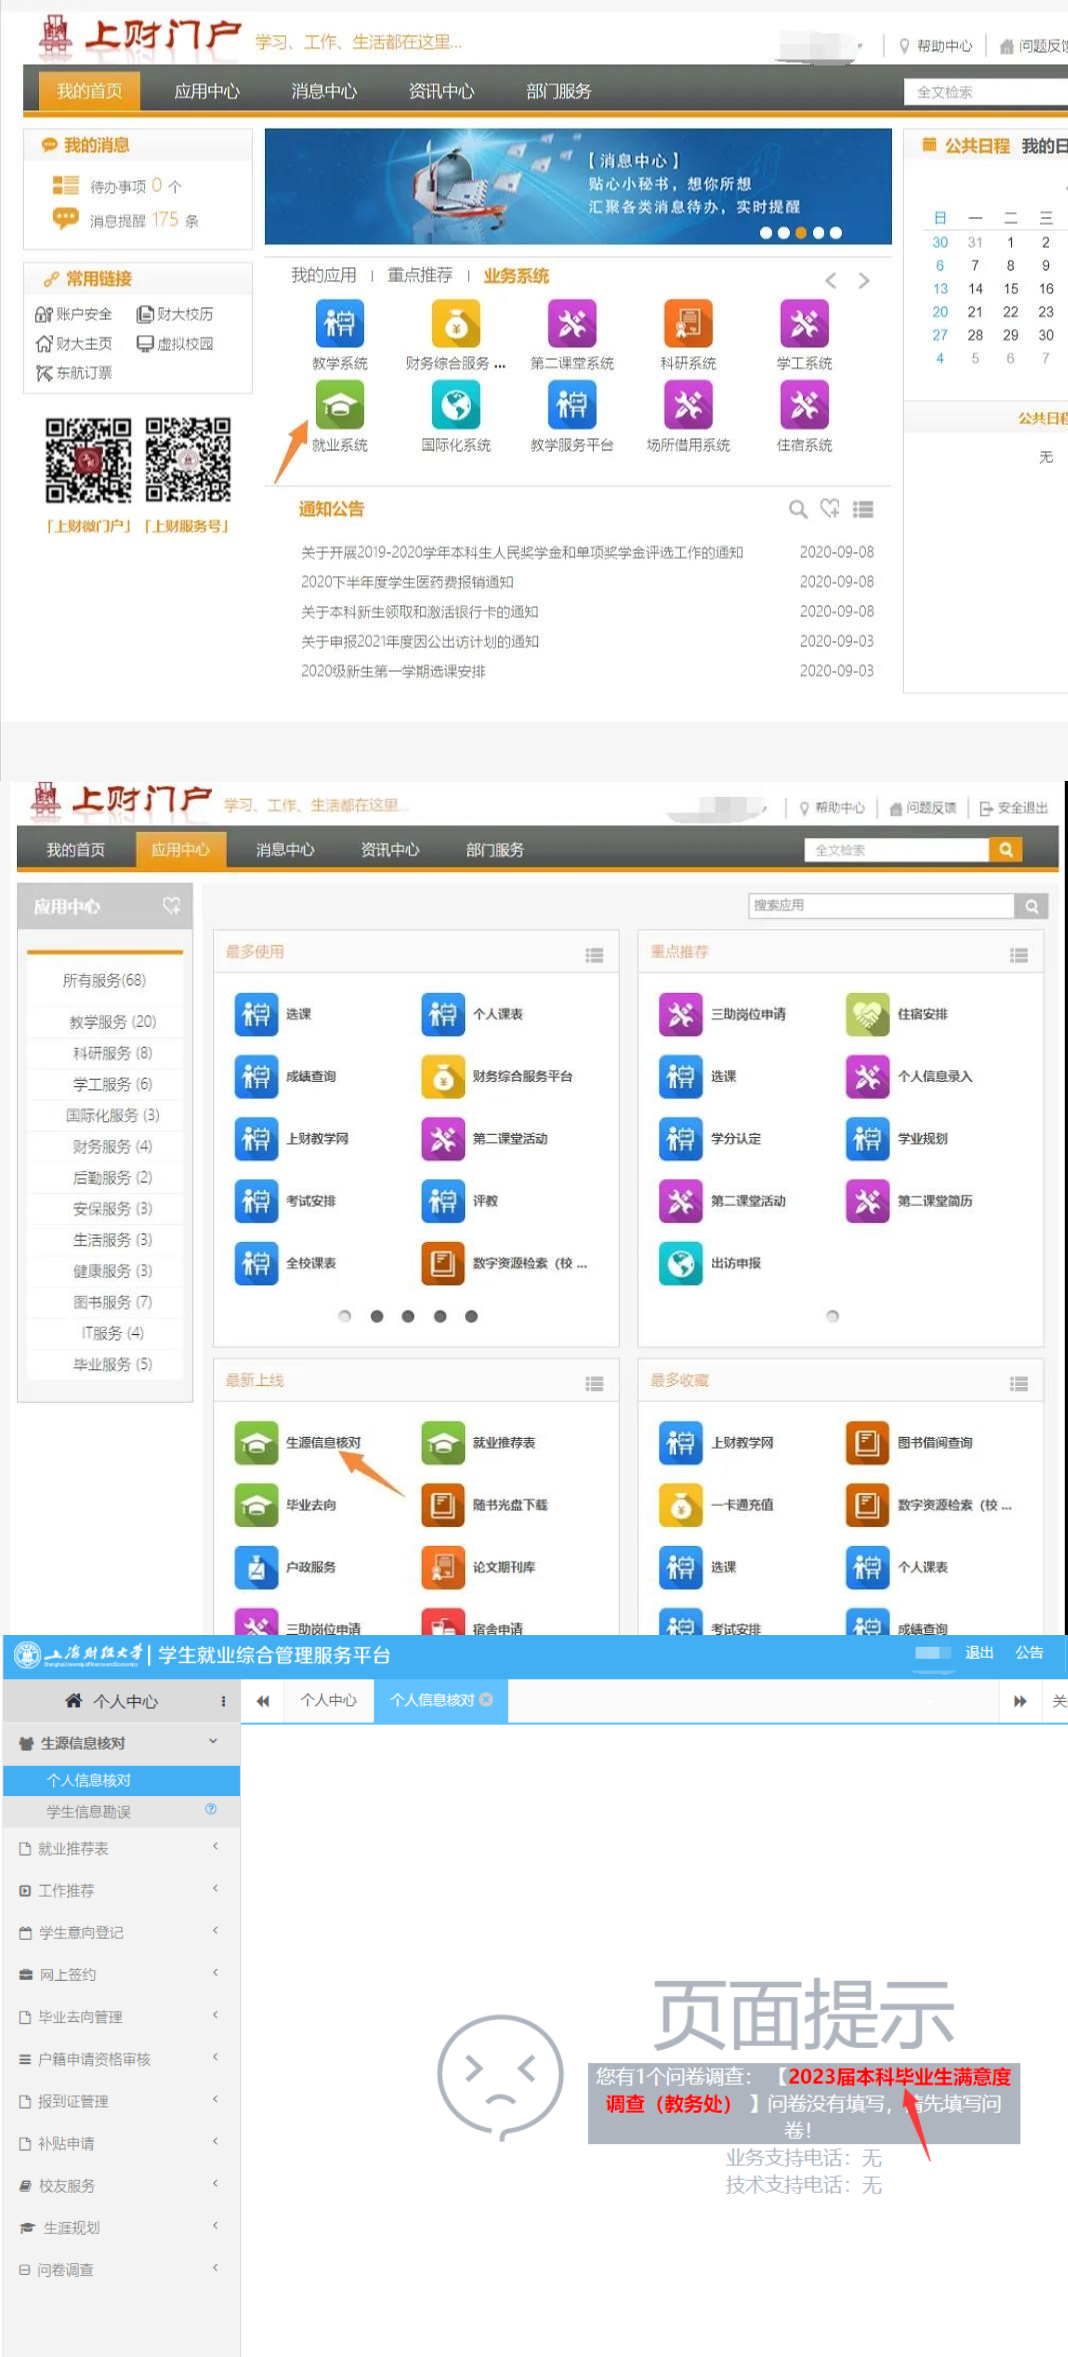Image resolution: width=1068 pixels, height=2357 pixels.
Task: Open the 就业推荐表 app icon in 最新上线
Action: [443, 1443]
